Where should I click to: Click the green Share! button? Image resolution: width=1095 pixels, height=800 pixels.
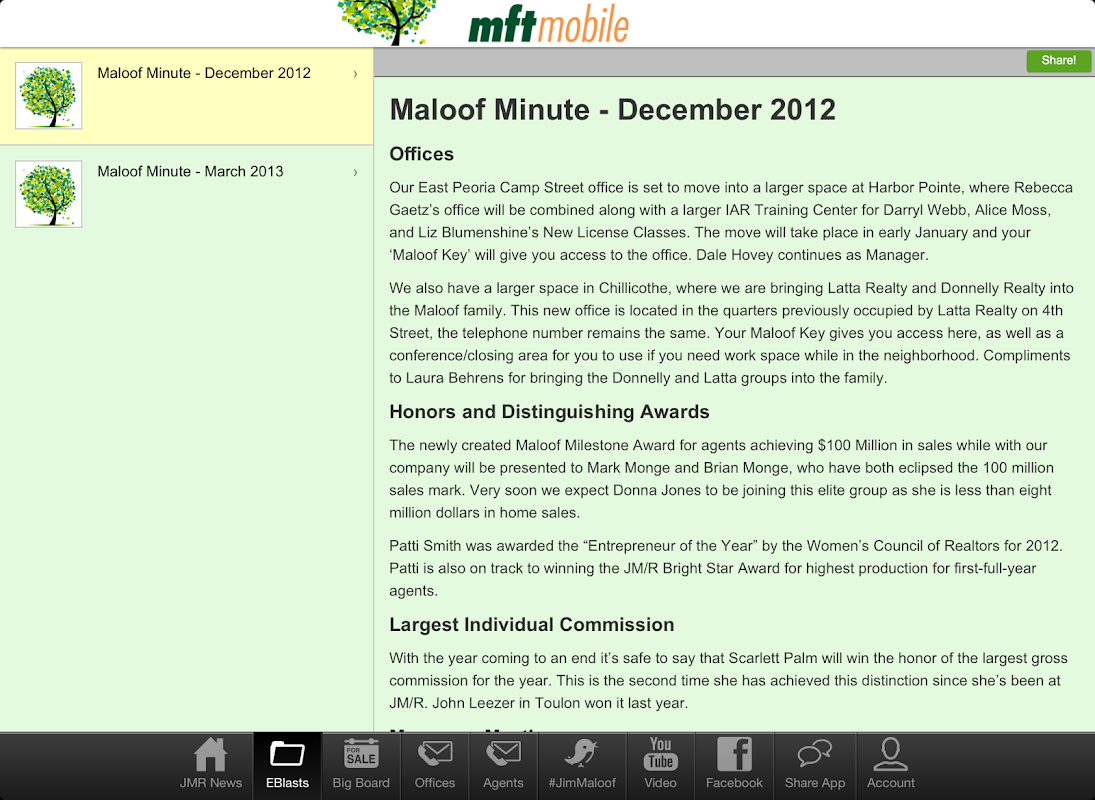[x=1058, y=61]
